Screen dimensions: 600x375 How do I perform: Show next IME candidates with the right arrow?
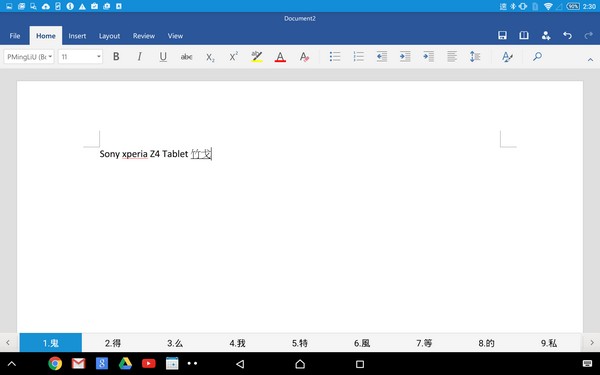[592, 343]
